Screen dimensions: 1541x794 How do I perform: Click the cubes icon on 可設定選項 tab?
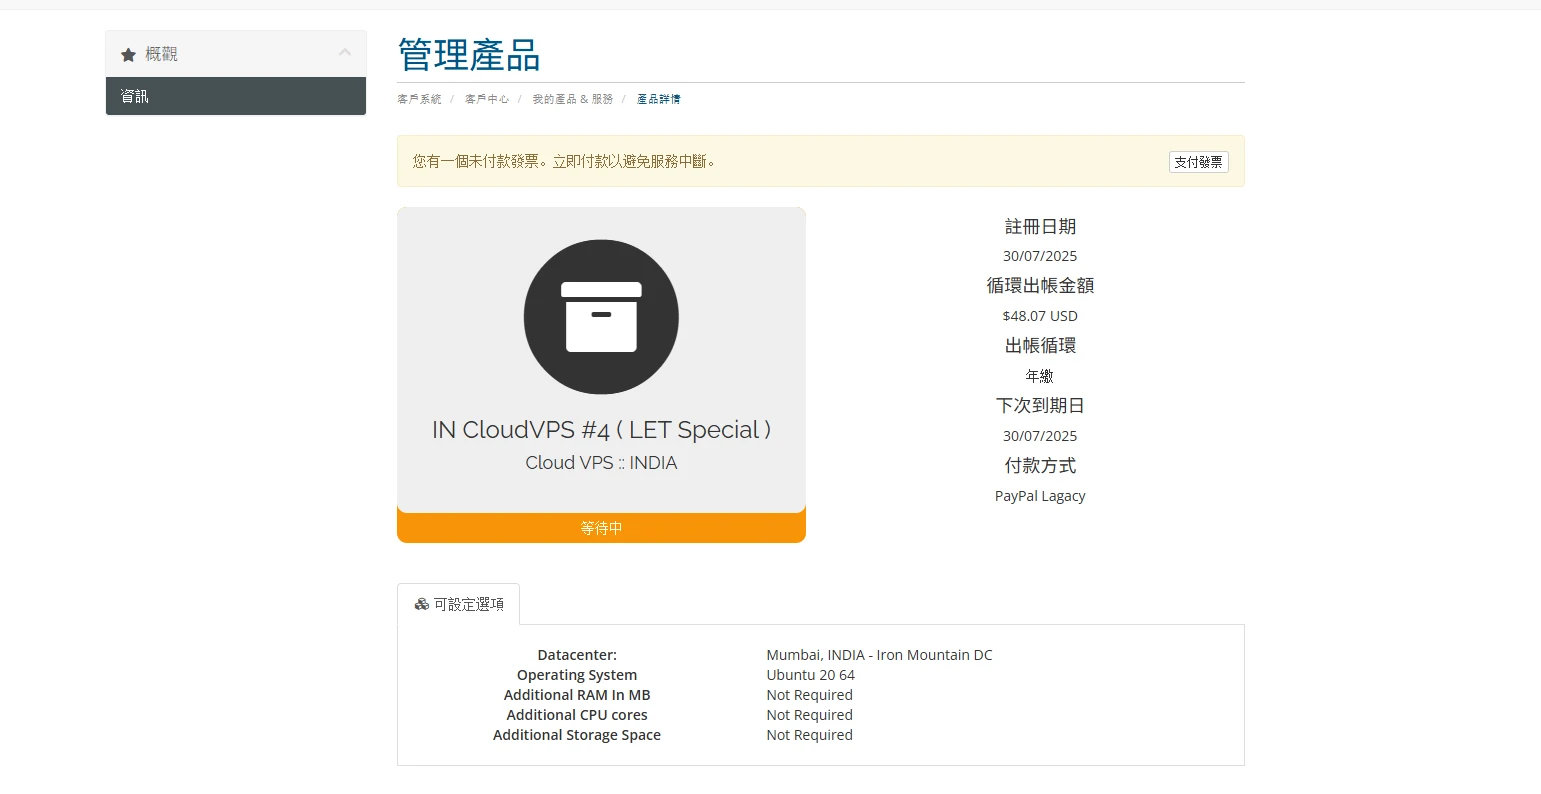coord(422,604)
